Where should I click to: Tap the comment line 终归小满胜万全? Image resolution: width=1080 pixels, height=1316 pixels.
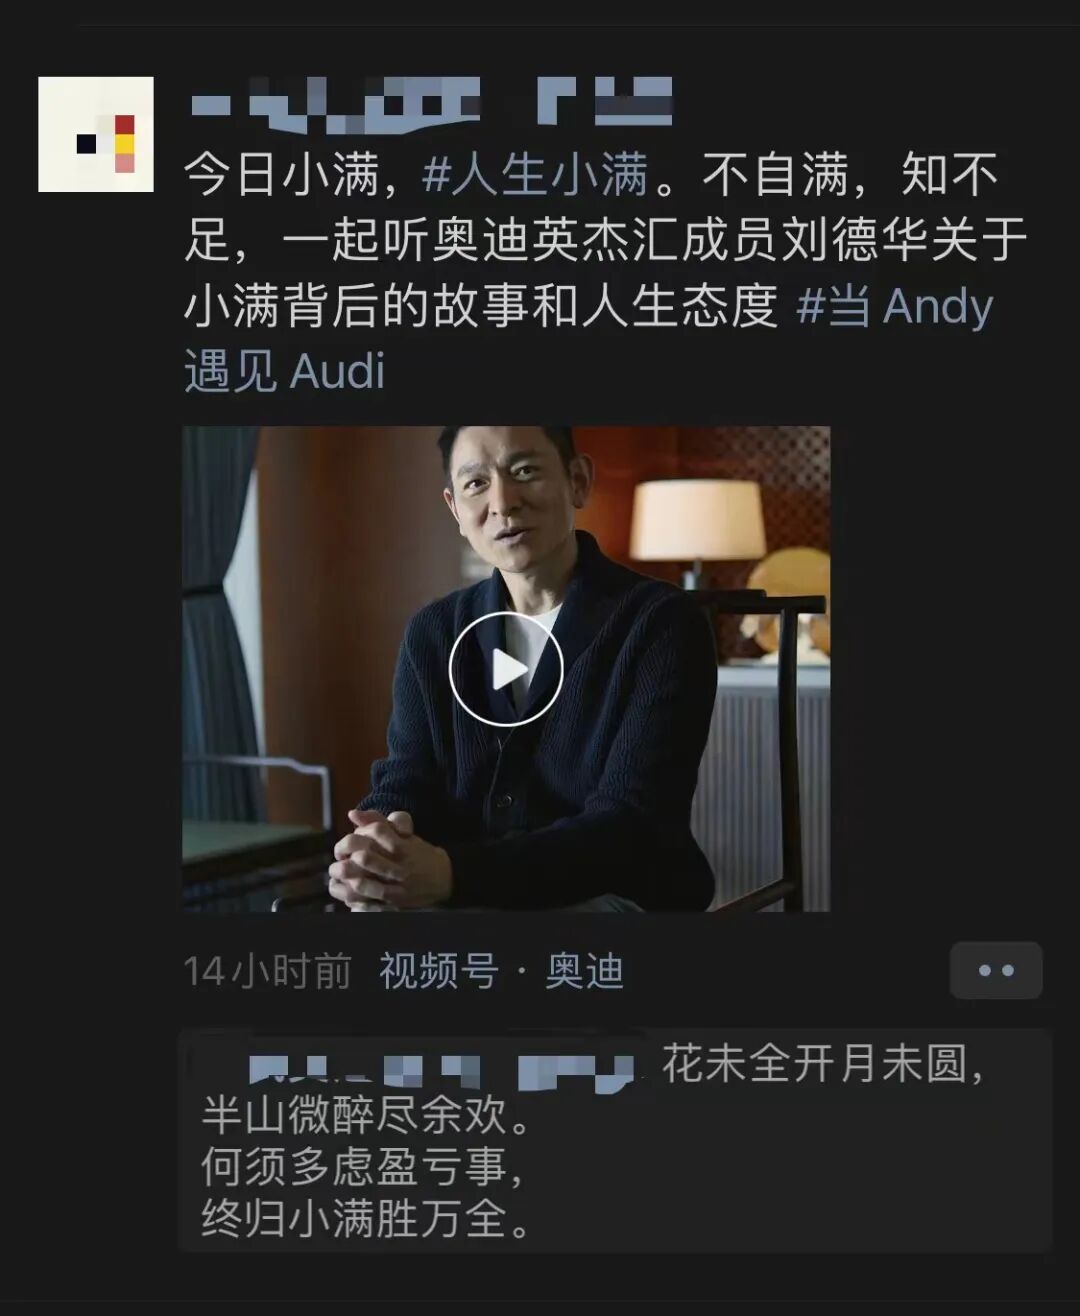coord(366,1218)
